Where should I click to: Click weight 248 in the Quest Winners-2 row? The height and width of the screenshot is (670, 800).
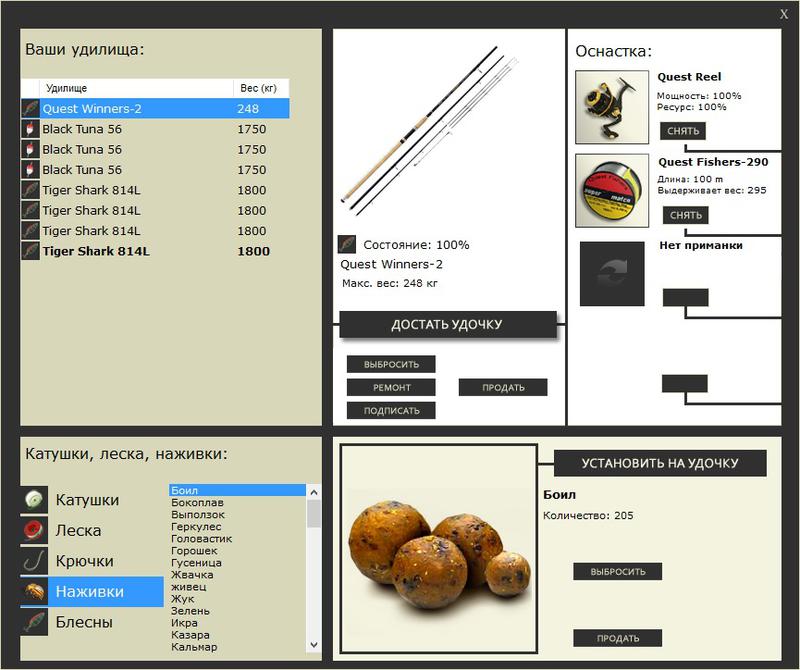(248, 109)
